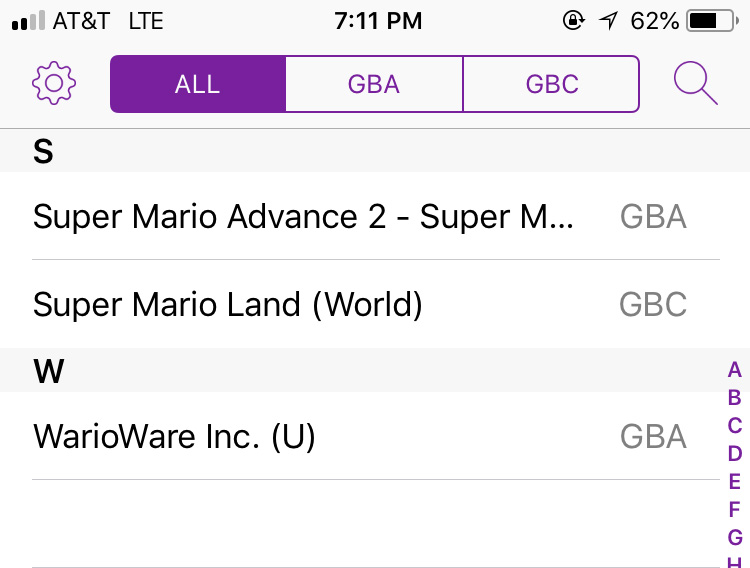Open settings with the gear icon

click(x=54, y=83)
